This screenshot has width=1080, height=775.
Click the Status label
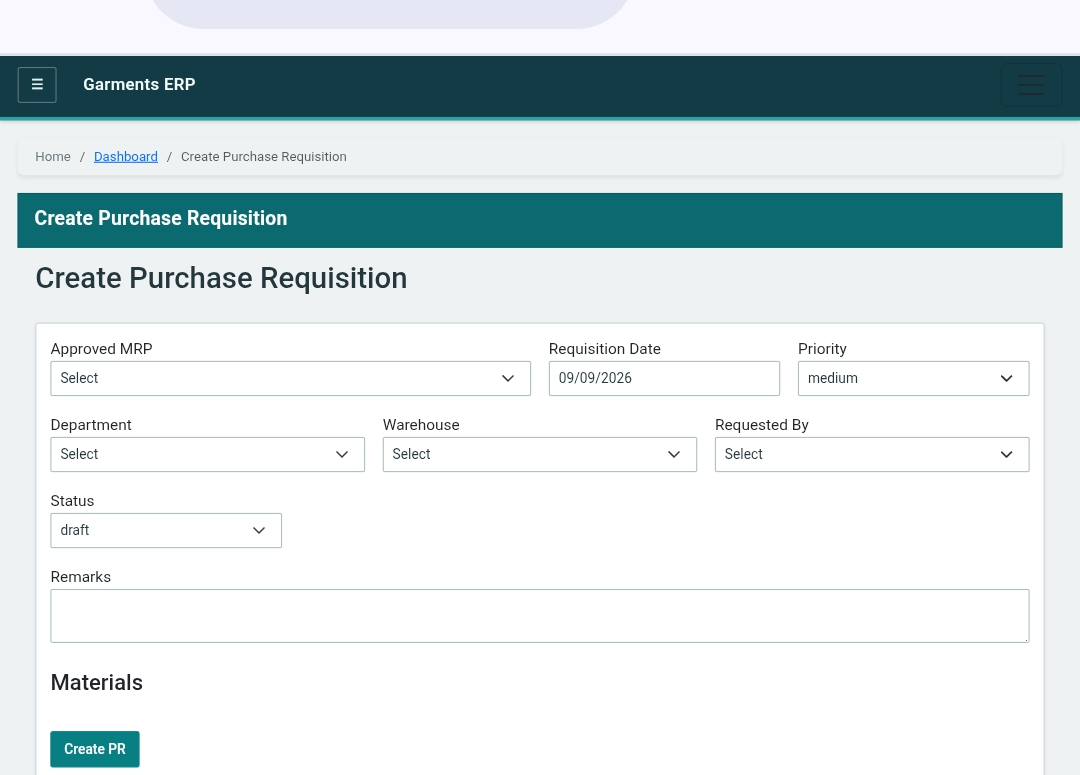[x=72, y=501]
